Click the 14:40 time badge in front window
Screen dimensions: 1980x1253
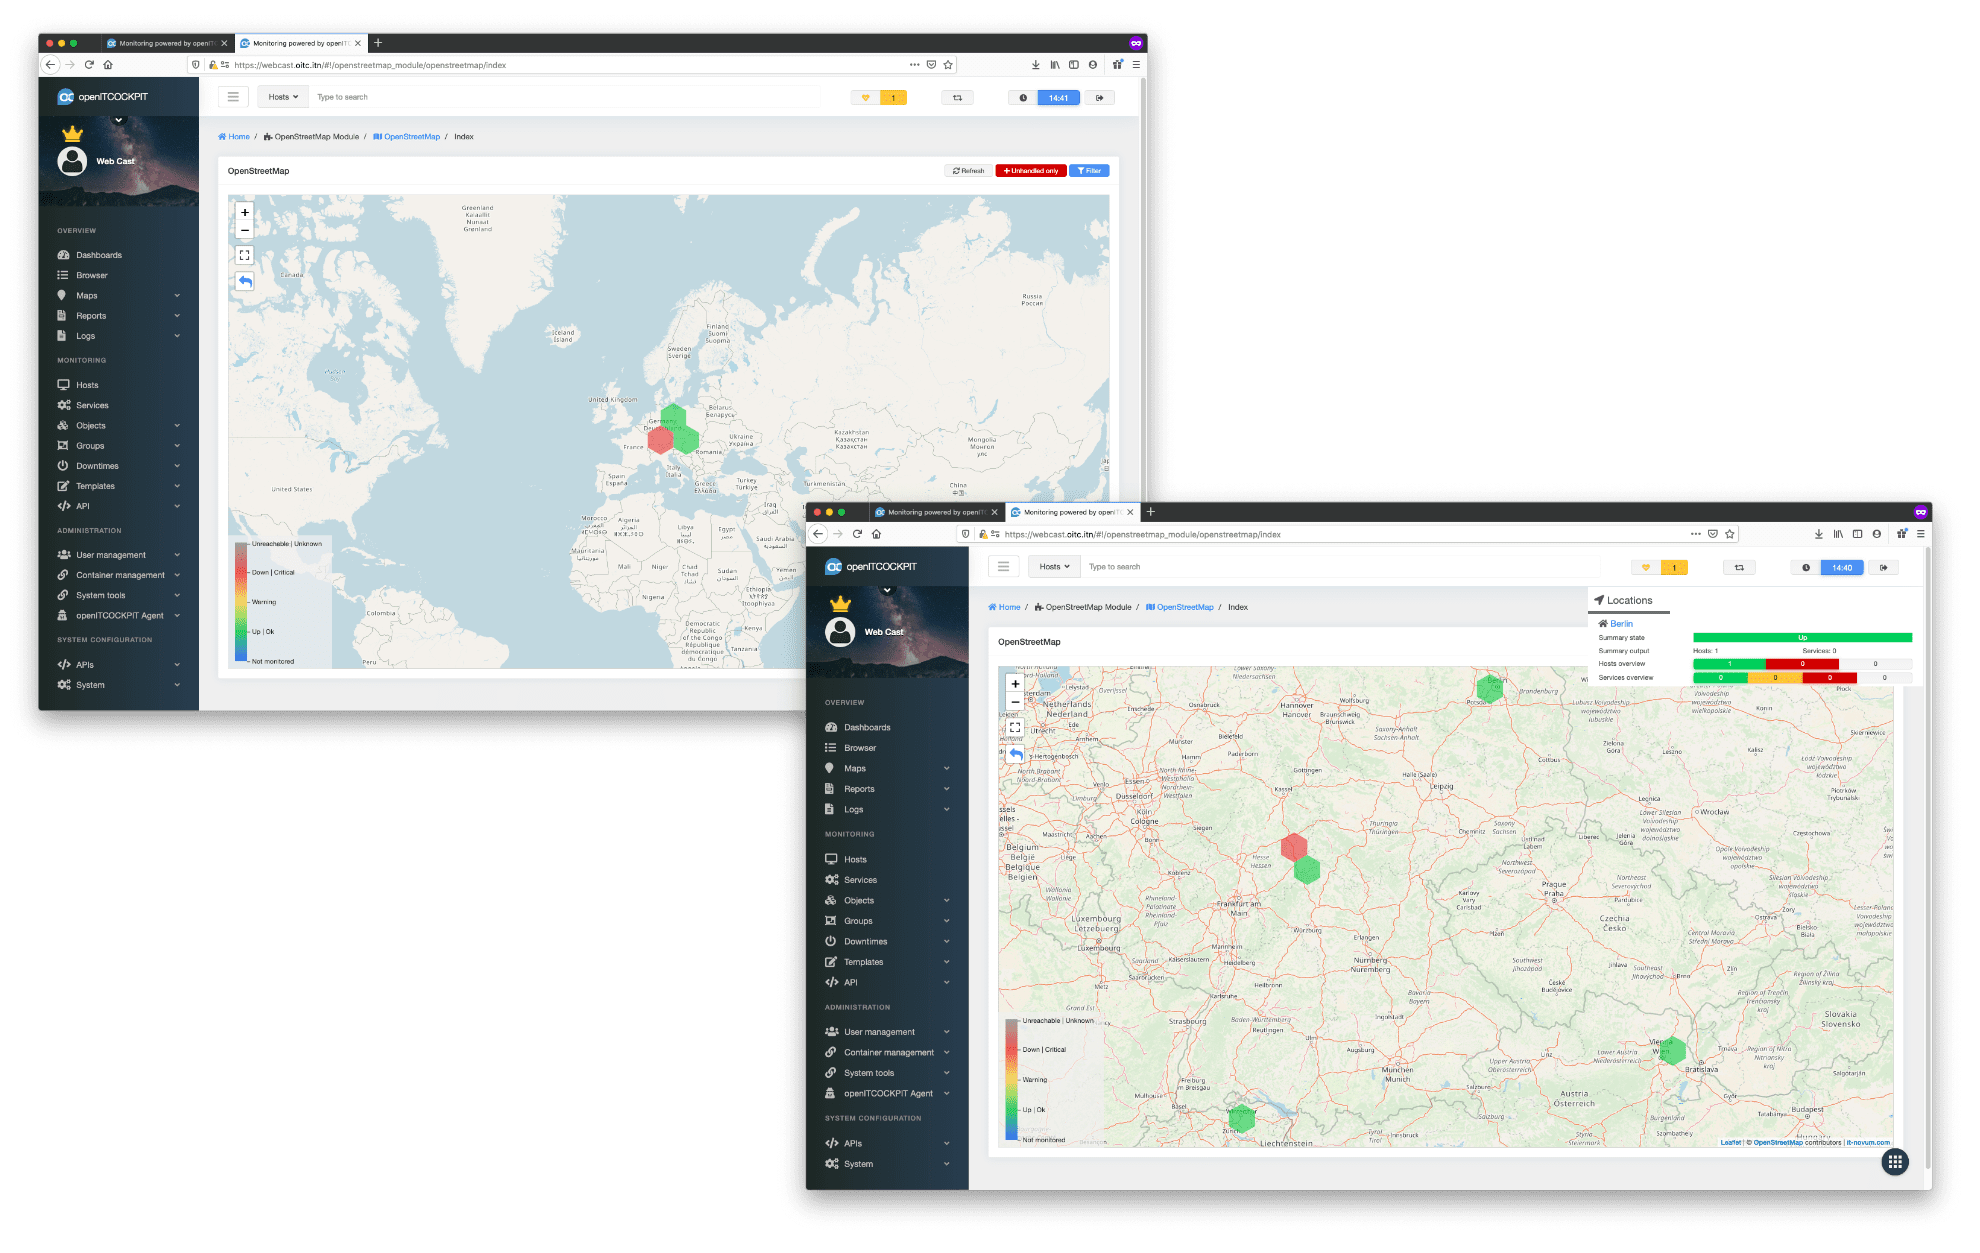tap(1842, 568)
